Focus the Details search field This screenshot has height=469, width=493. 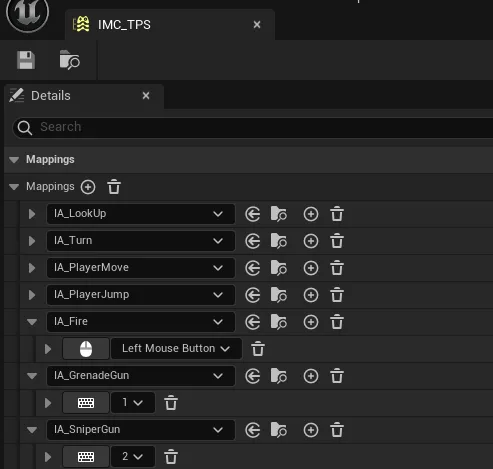(252, 127)
